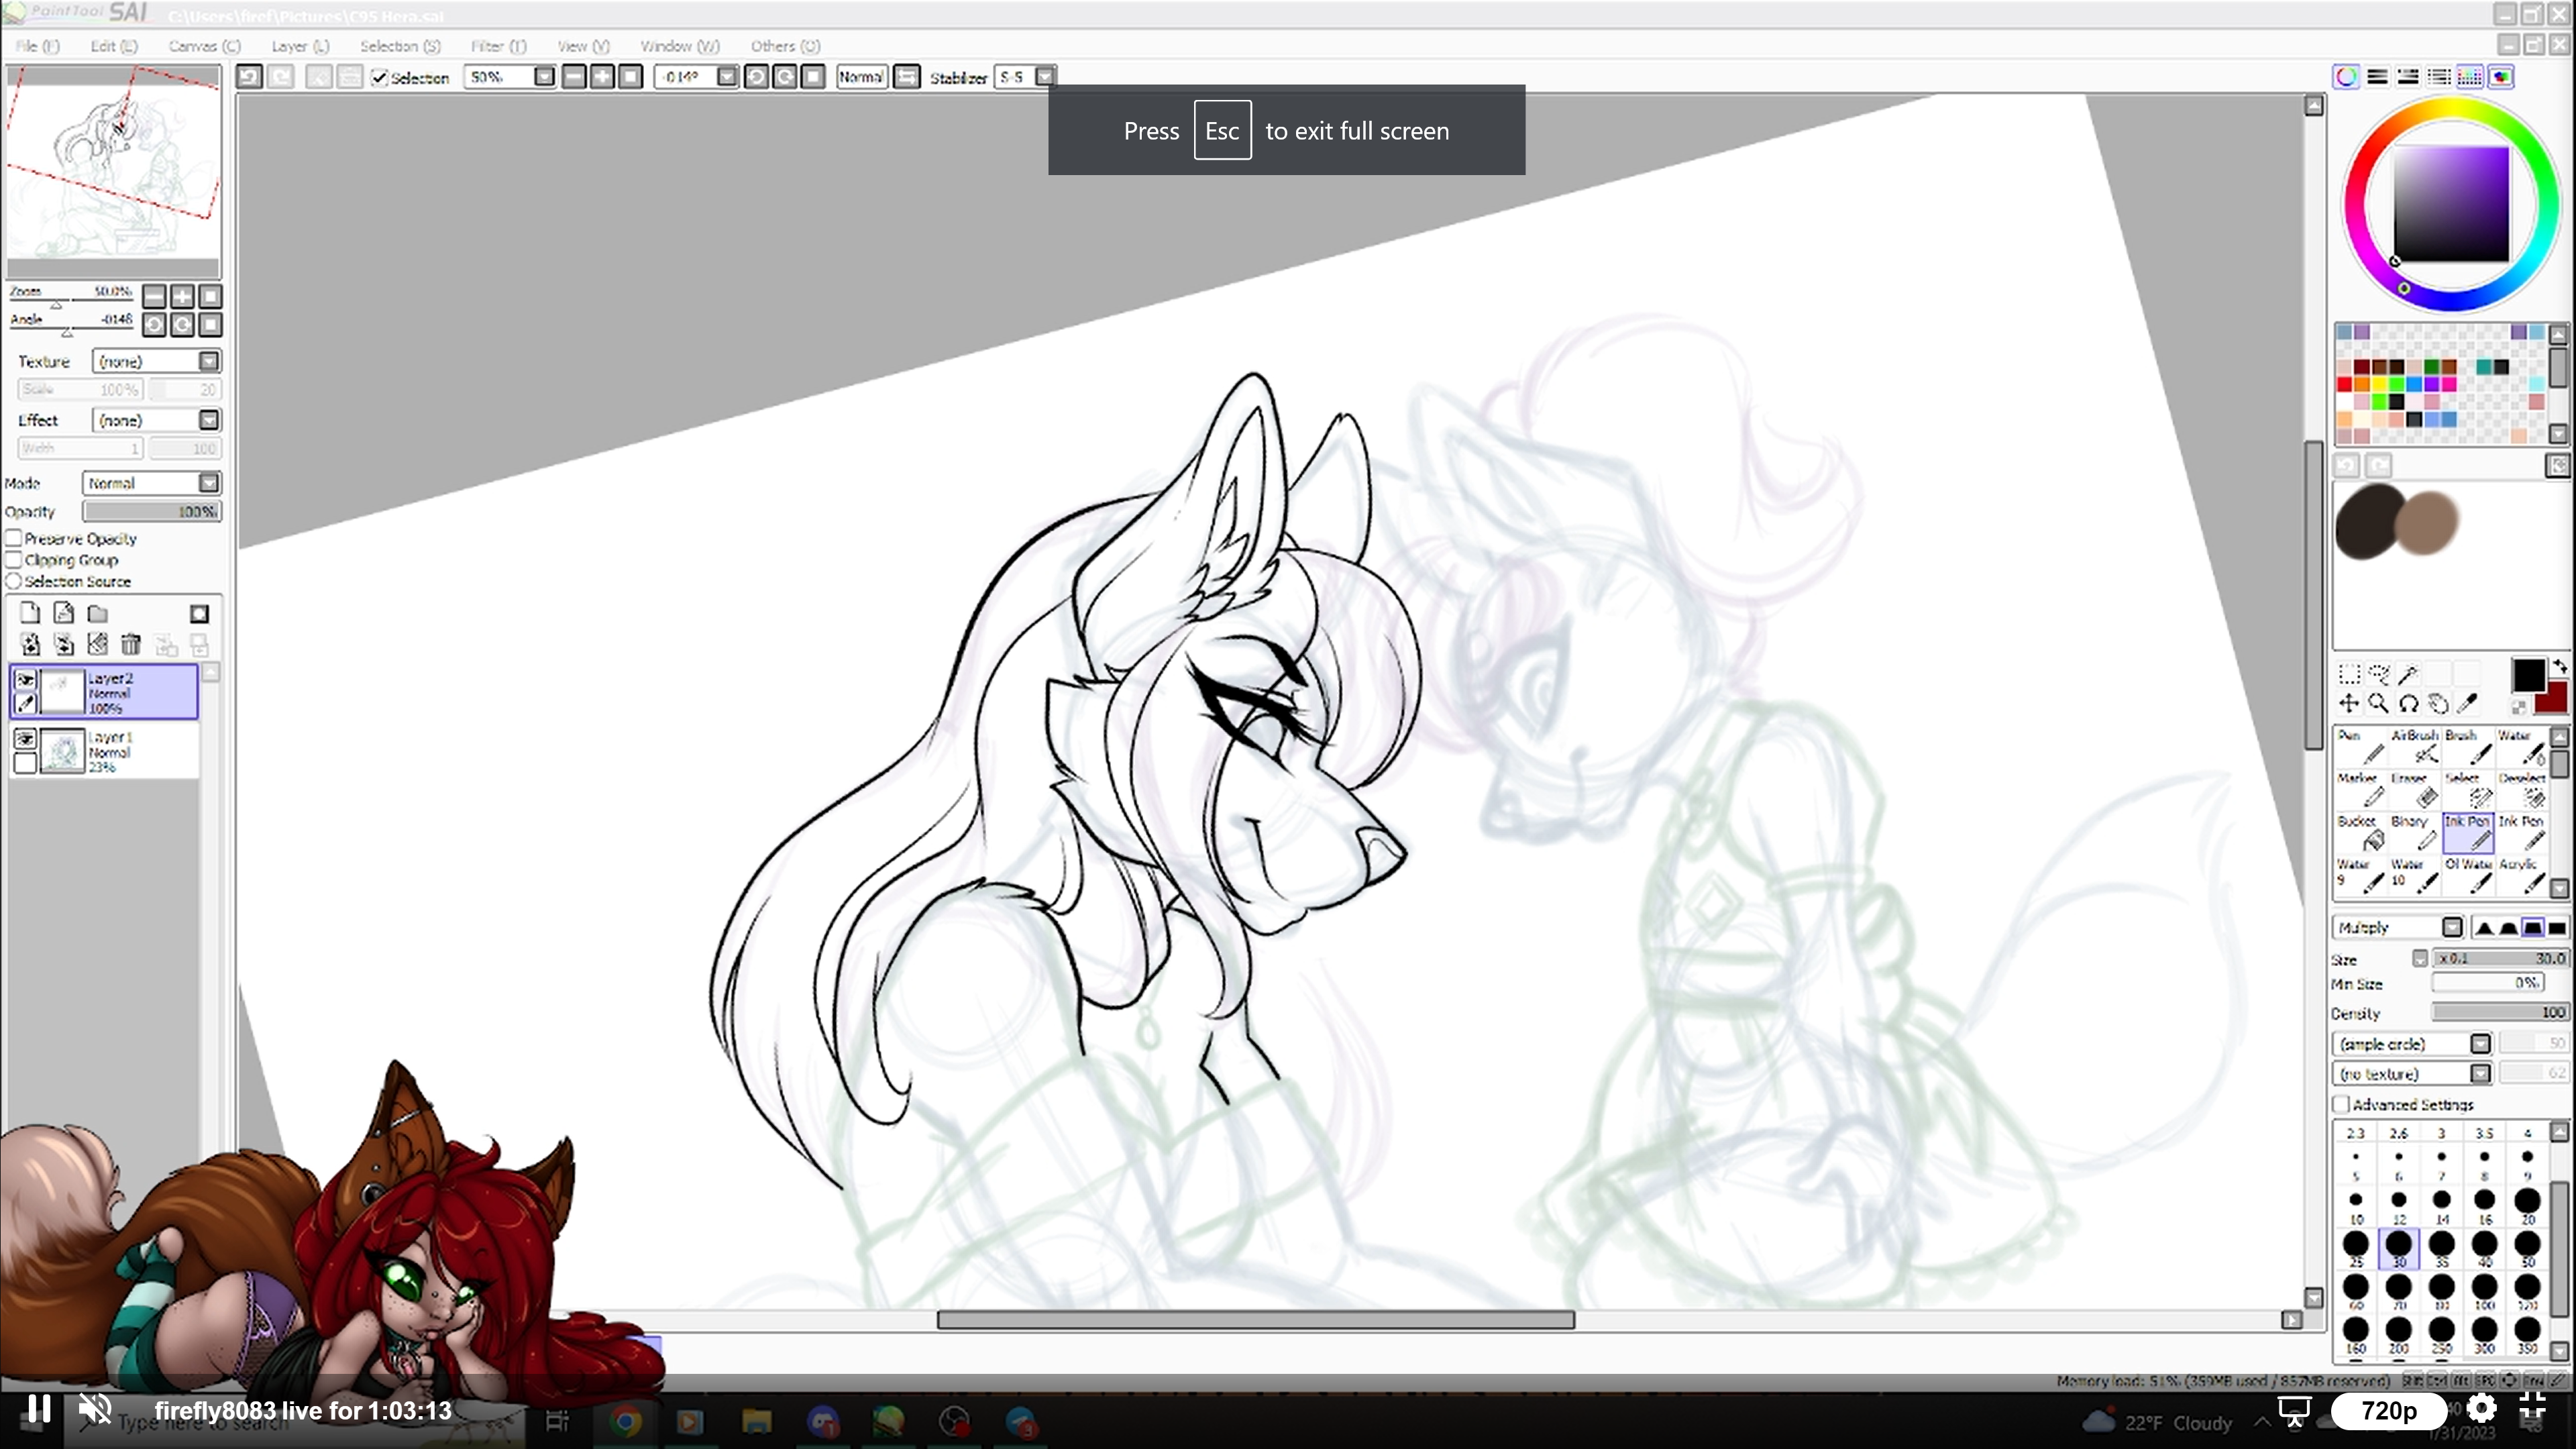Open the Layer menu

tap(300, 46)
